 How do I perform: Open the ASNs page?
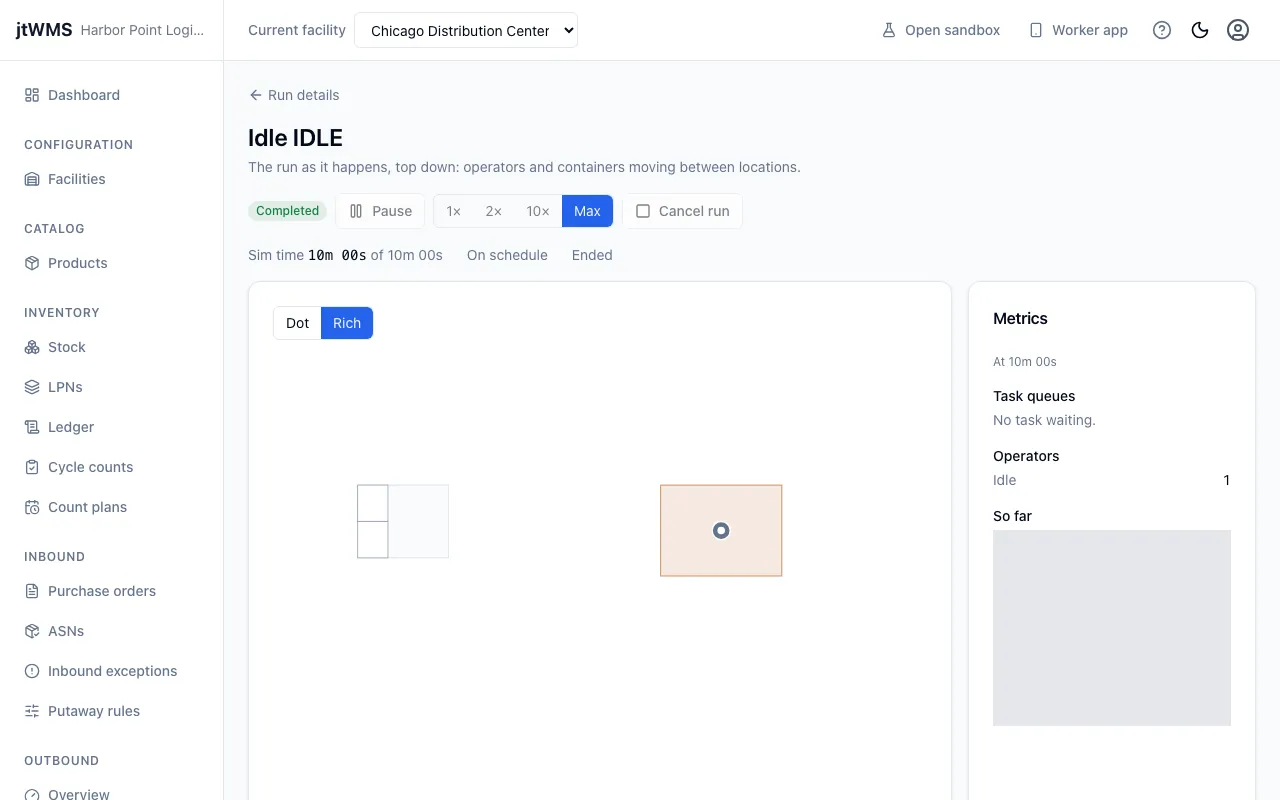click(x=111, y=631)
